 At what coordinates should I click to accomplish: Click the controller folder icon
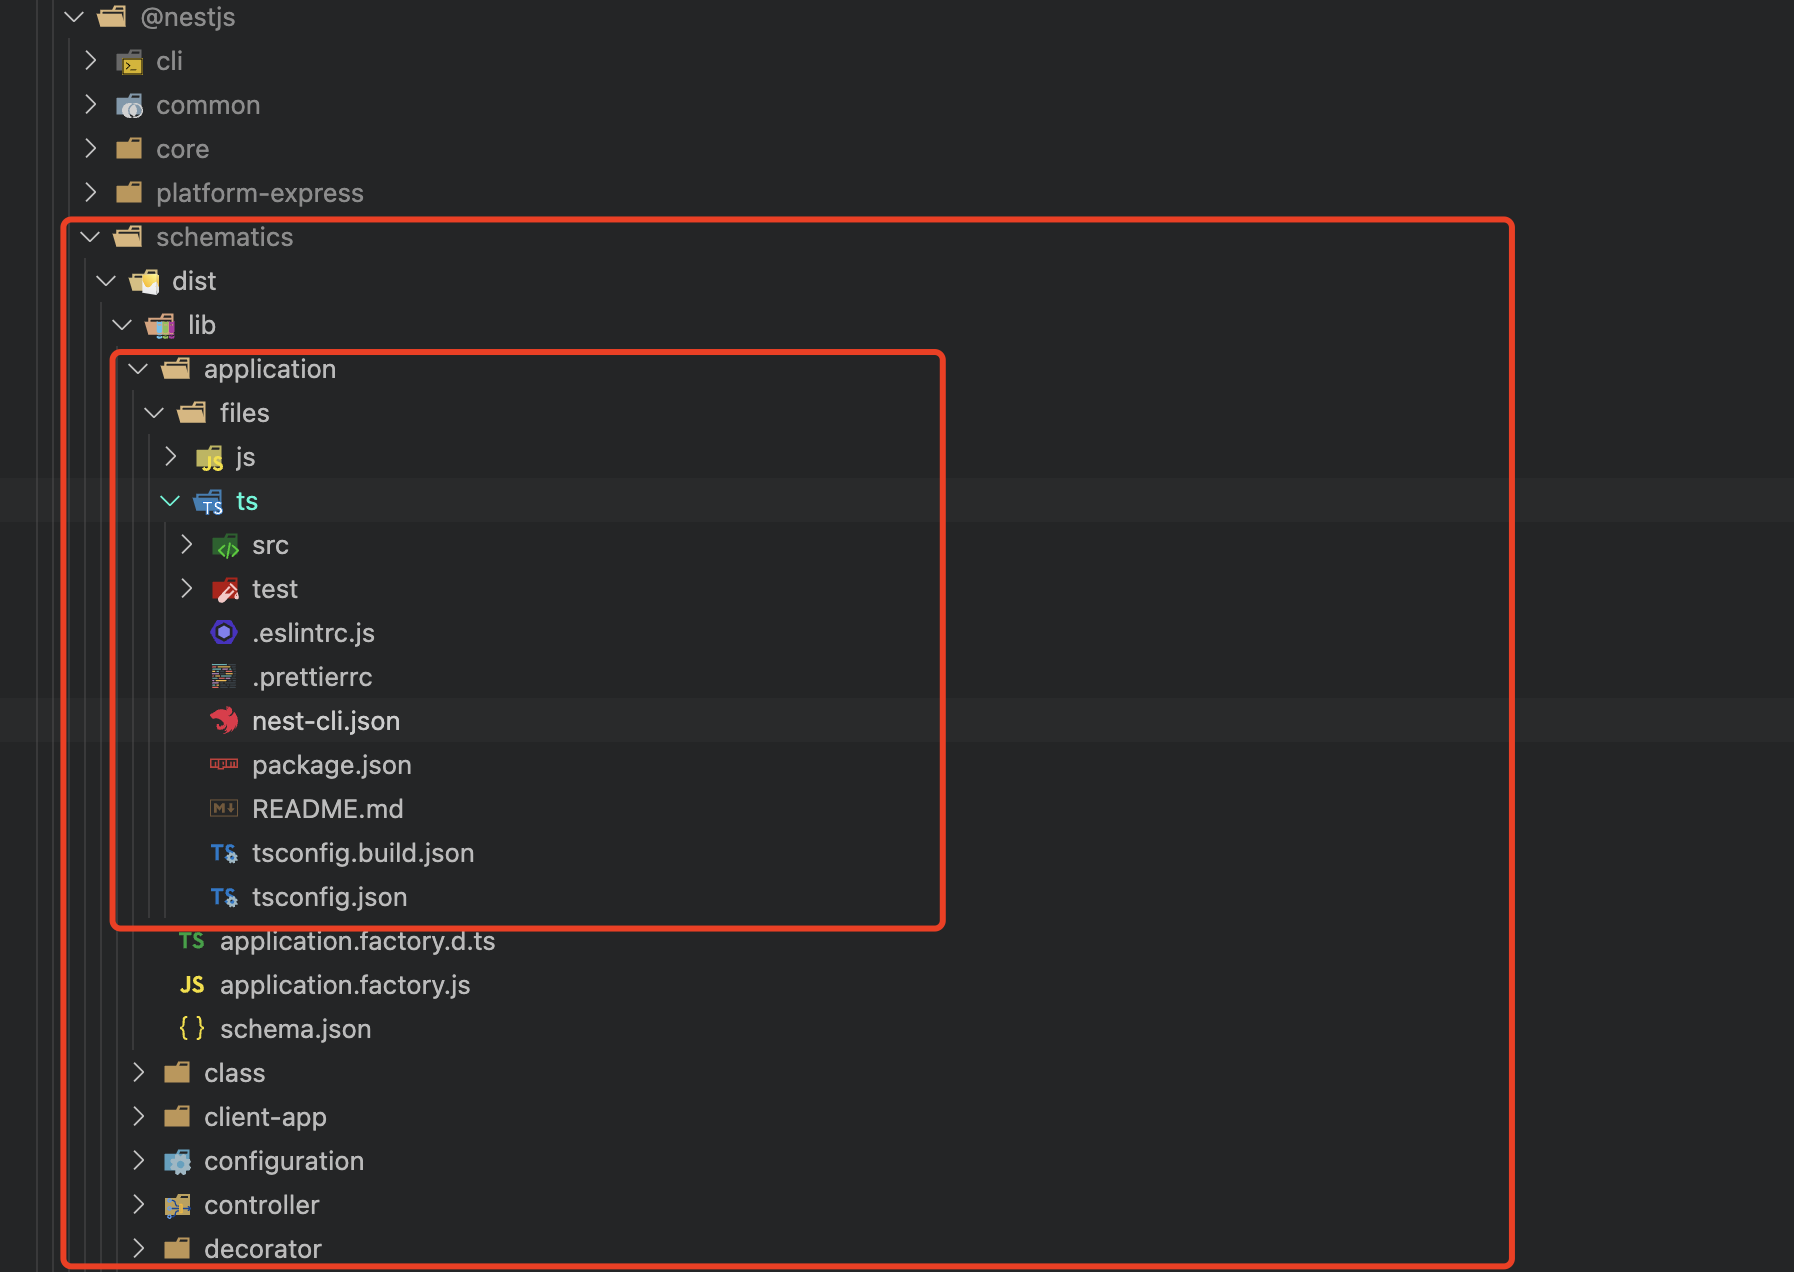click(x=177, y=1205)
